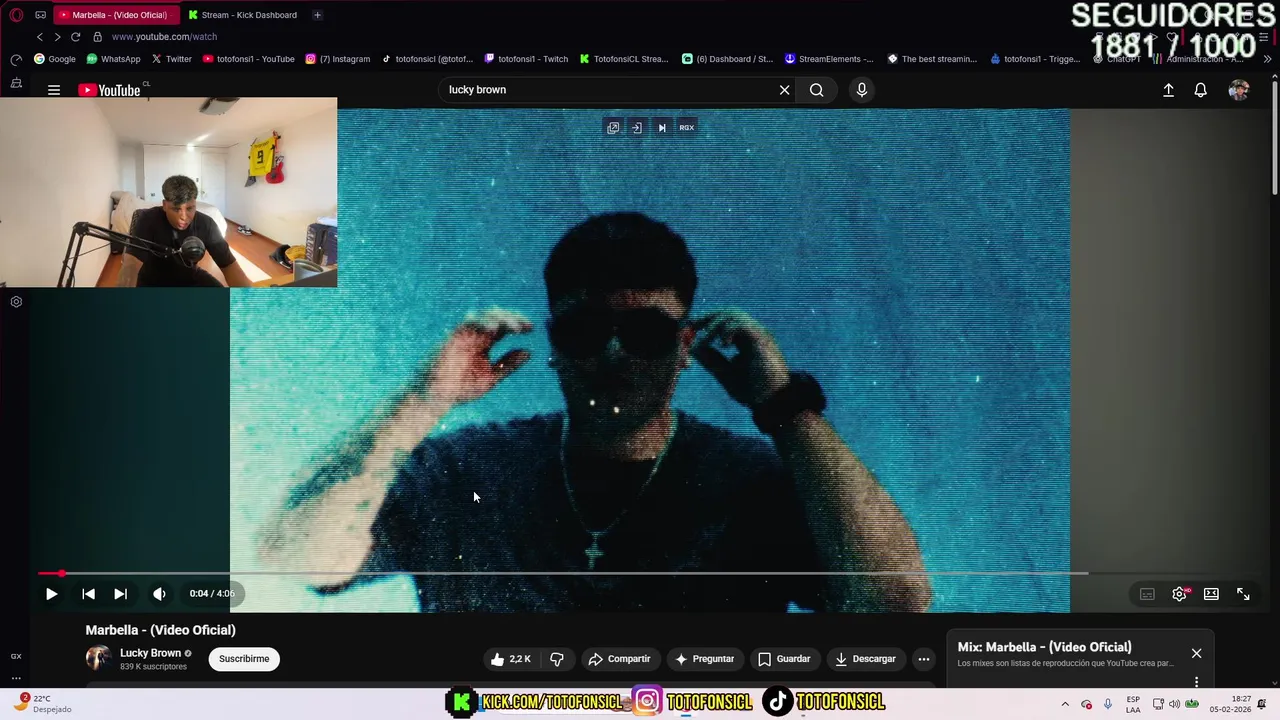The image size is (1280, 720).
Task: Open the YouTube create upload icon
Action: pyautogui.click(x=1168, y=90)
